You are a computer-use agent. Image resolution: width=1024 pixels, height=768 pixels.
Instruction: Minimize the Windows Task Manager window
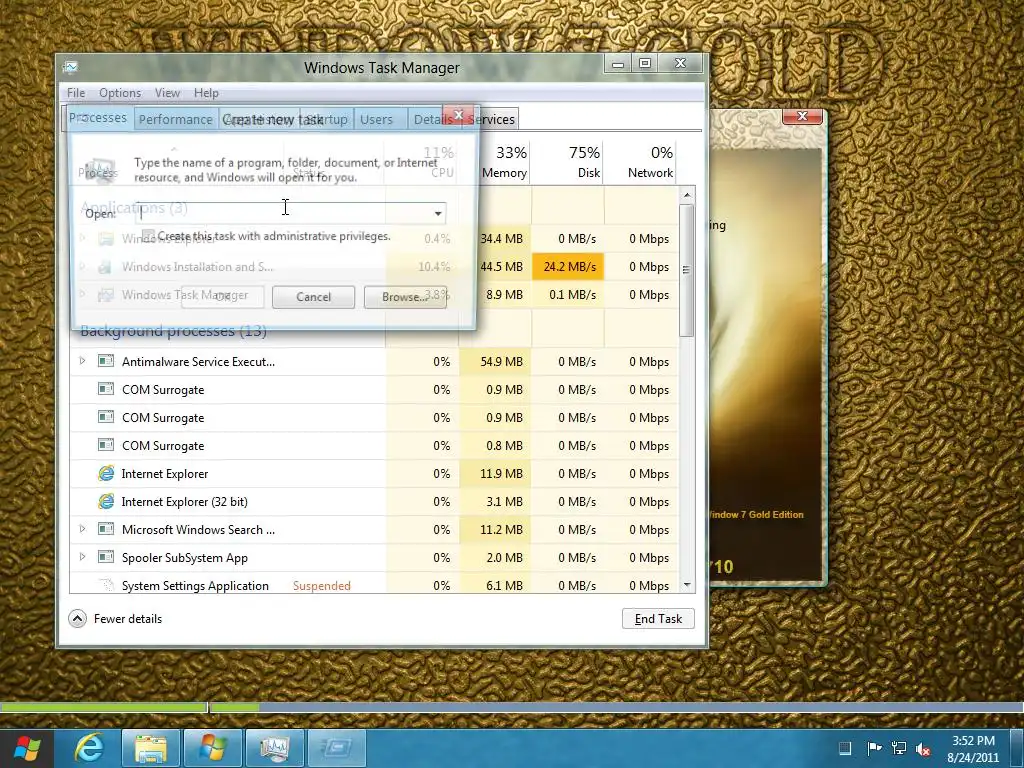(618, 63)
